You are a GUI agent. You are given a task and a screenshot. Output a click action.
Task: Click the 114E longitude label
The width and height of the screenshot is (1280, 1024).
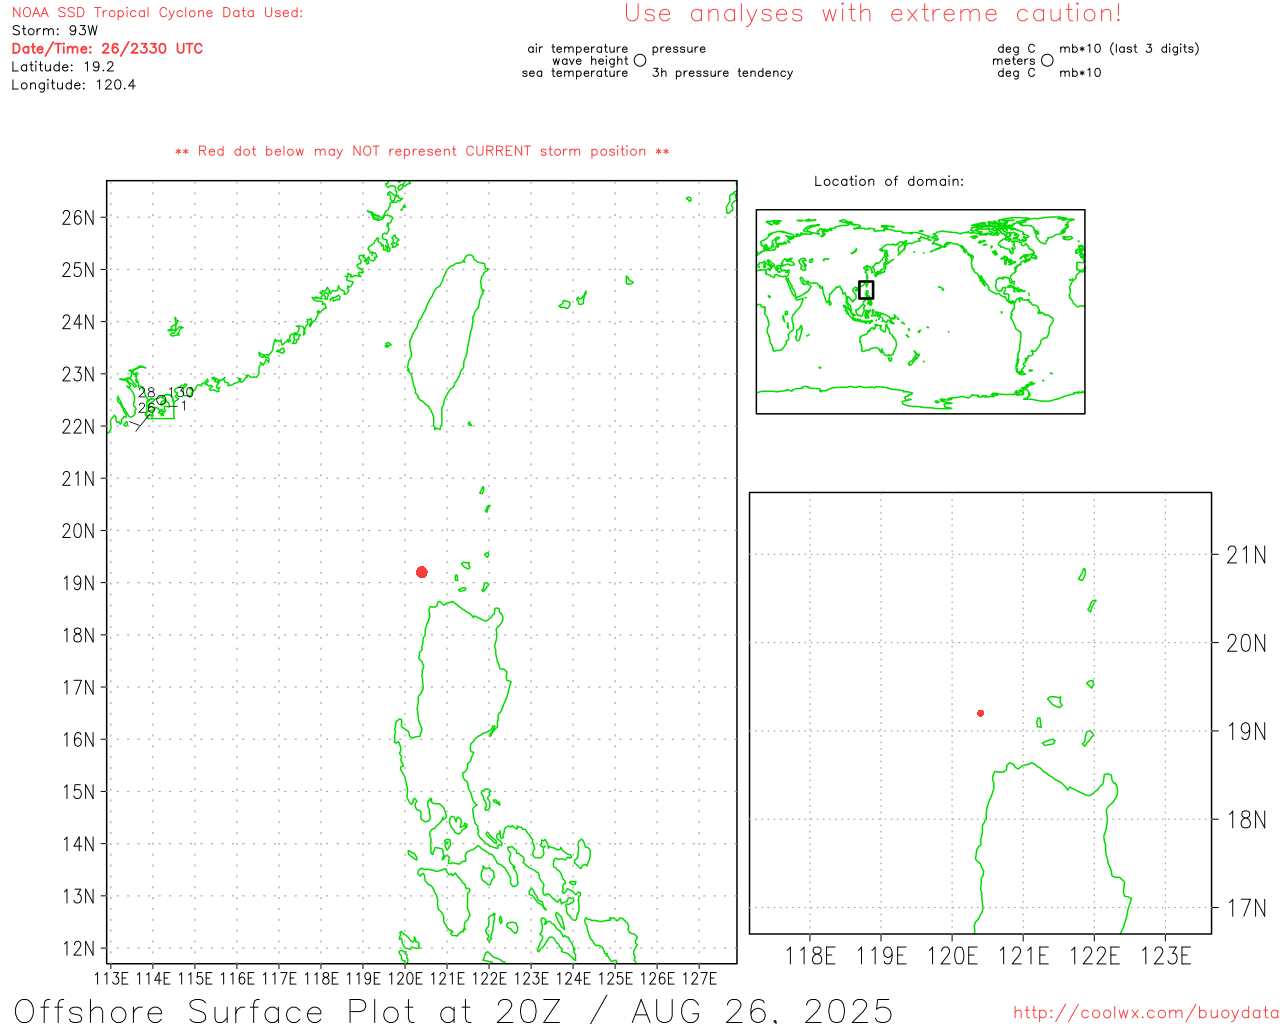[x=153, y=979]
